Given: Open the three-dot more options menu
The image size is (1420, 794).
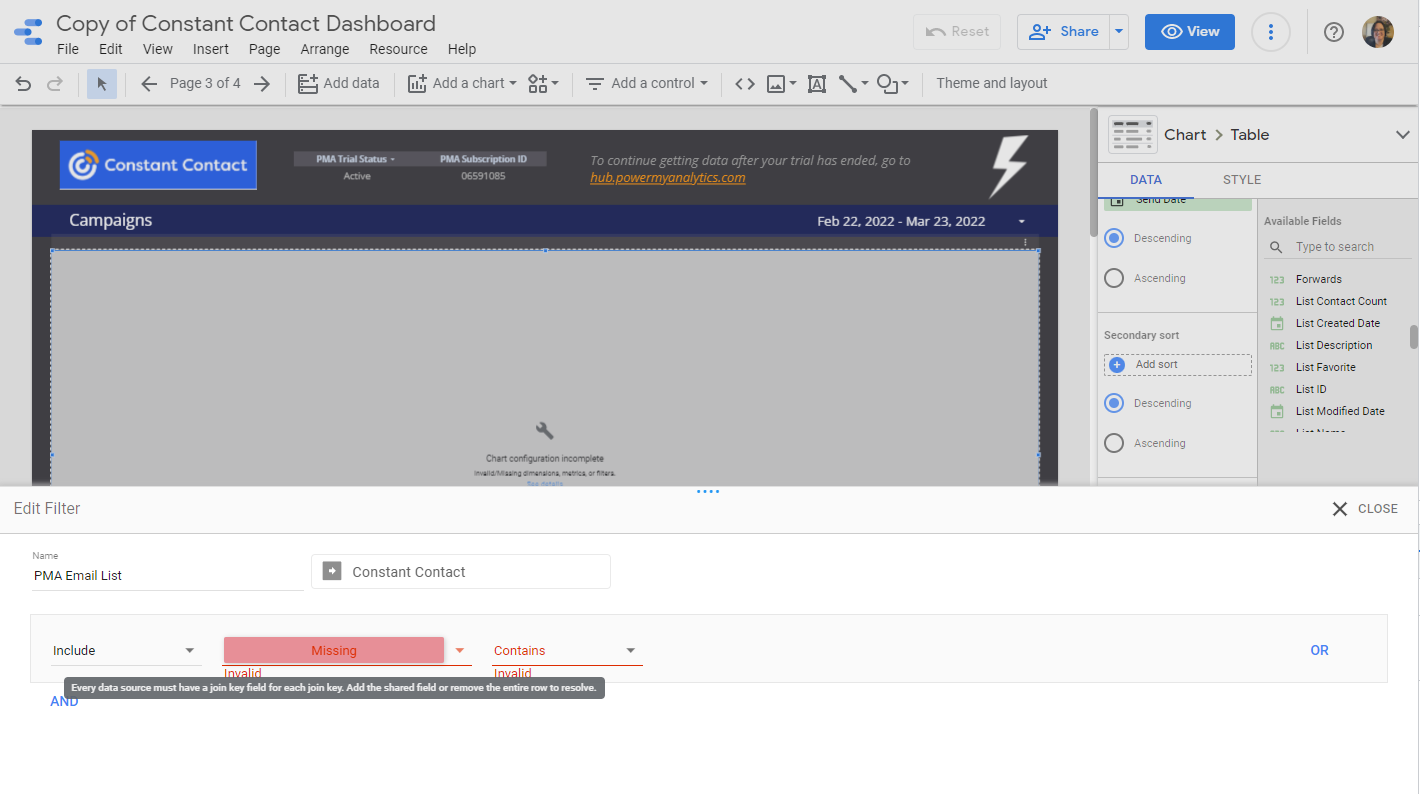Looking at the screenshot, I should [x=1270, y=32].
